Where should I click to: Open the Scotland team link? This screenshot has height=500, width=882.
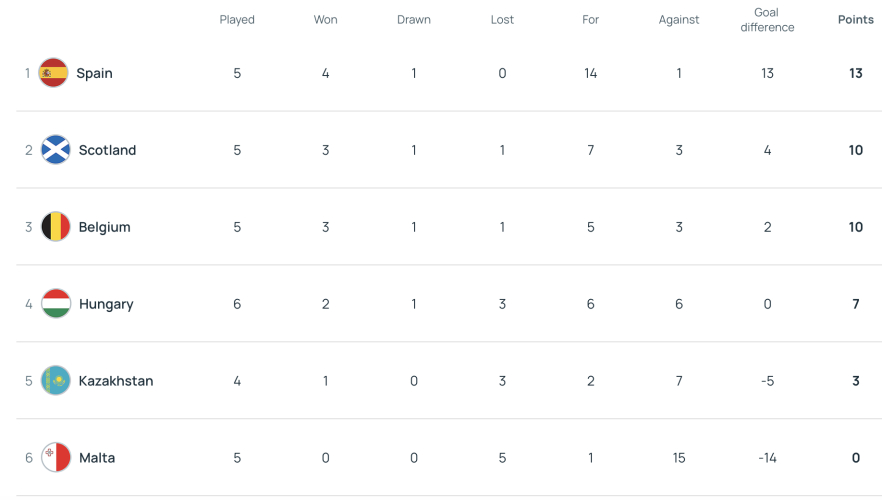click(107, 150)
